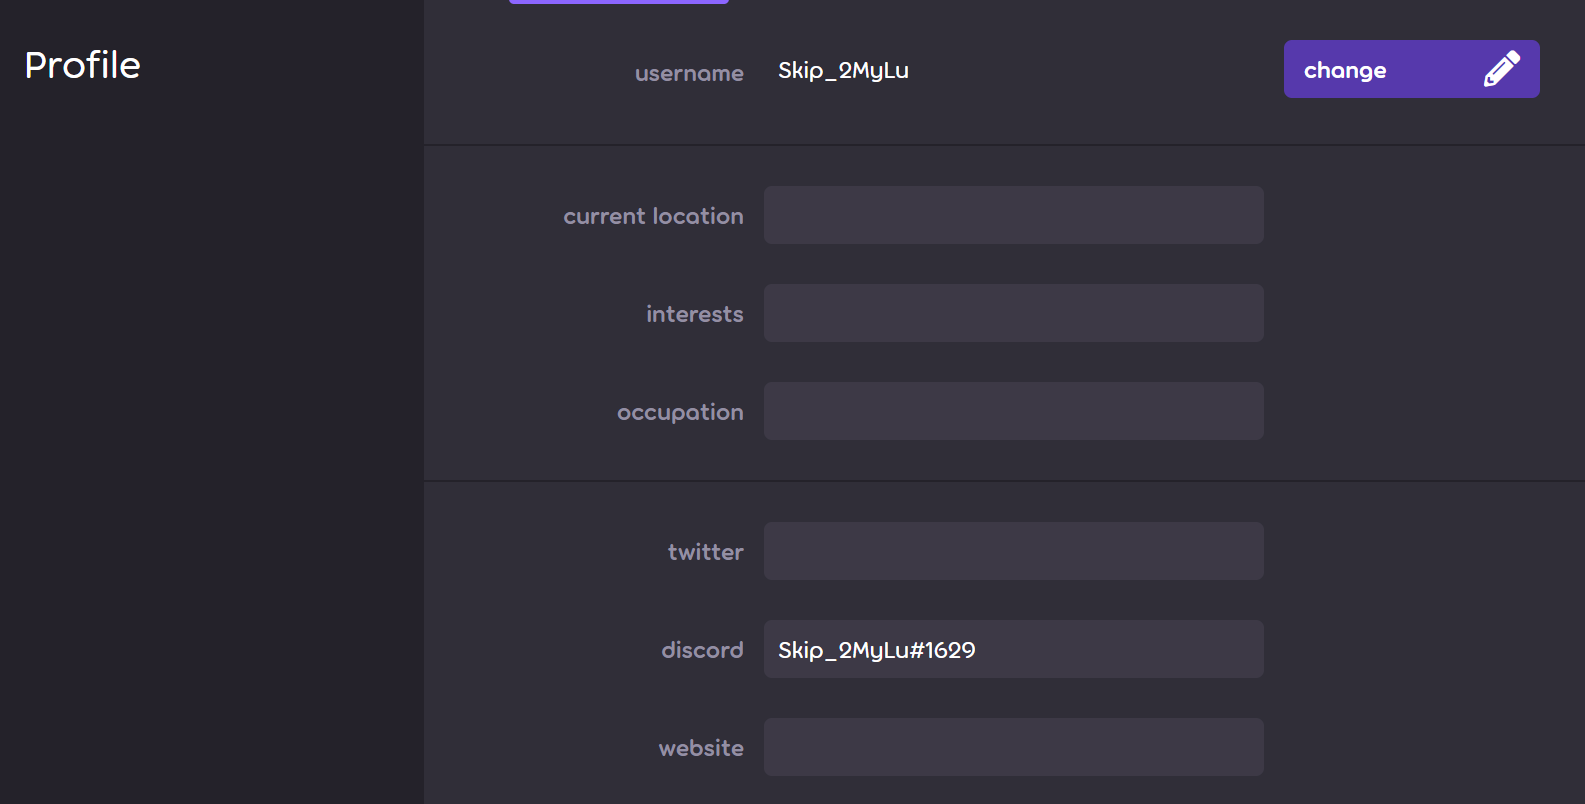
Task: Click the Profile heading in the sidebar
Action: pos(82,65)
